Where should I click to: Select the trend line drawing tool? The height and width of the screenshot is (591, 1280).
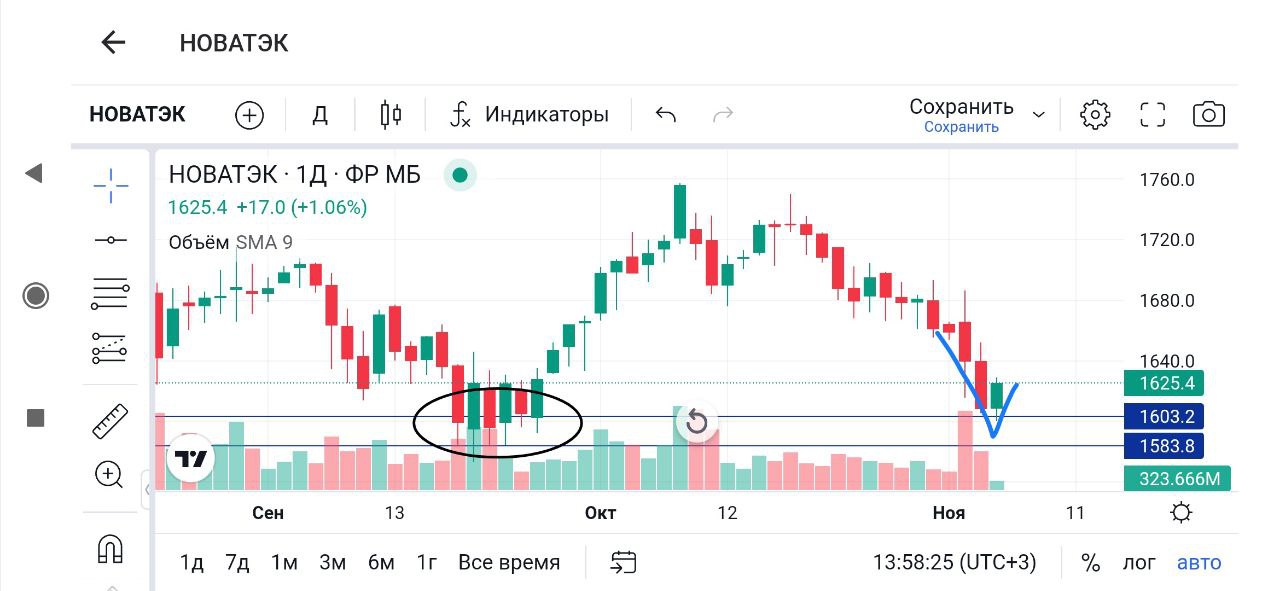tap(110, 240)
